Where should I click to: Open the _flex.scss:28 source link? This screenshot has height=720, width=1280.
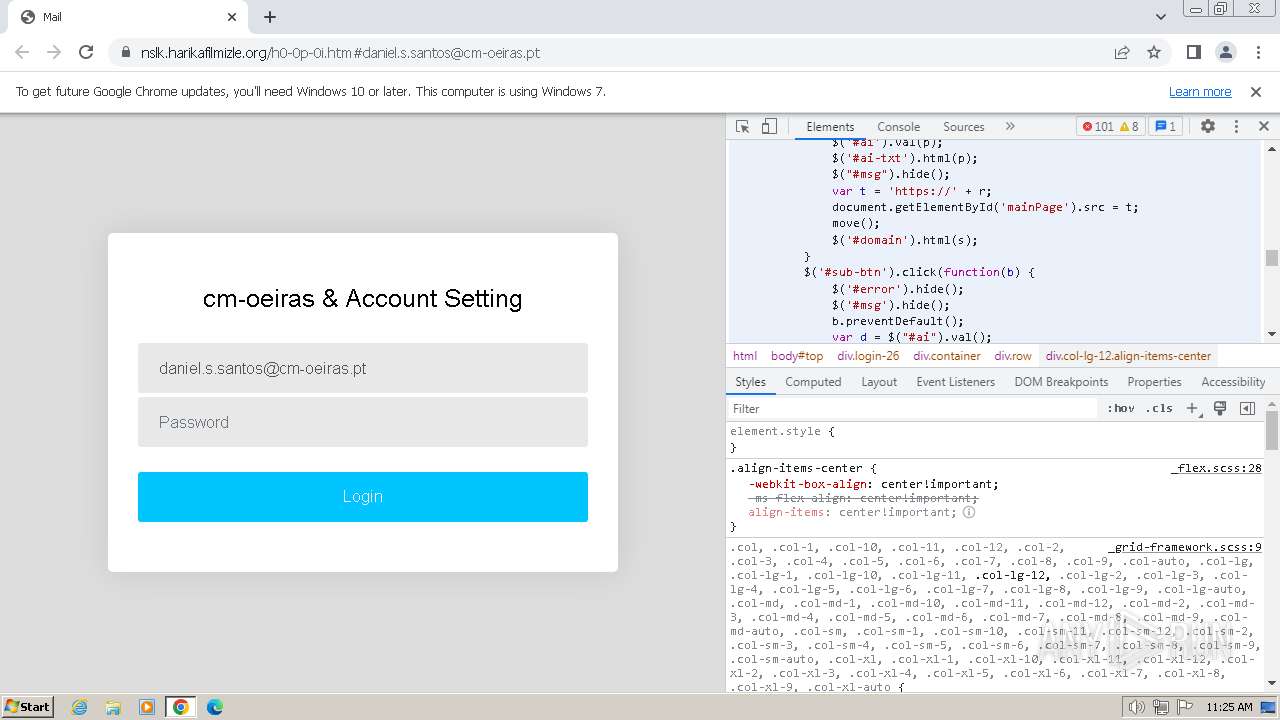pyautogui.click(x=1216, y=468)
